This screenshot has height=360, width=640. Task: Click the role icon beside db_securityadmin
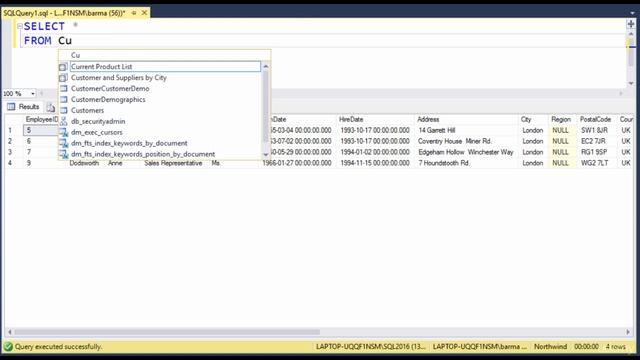[x=63, y=121]
